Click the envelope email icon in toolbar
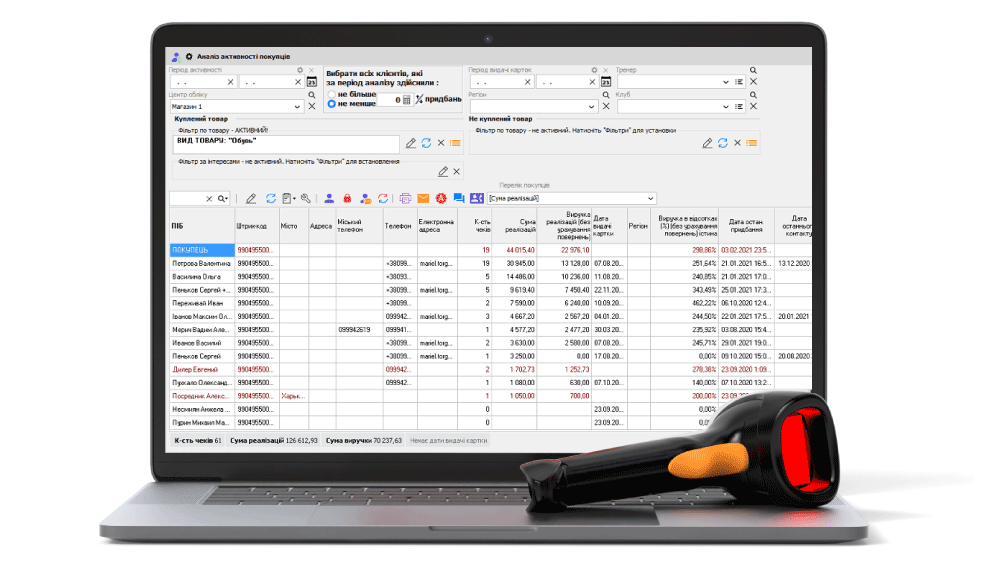The image size is (1000, 570). (423, 198)
